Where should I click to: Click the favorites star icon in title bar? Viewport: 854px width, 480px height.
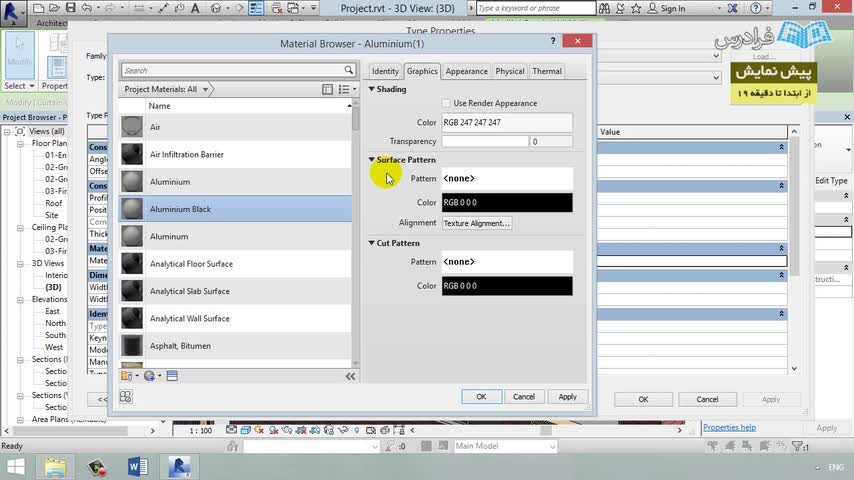pyautogui.click(x=636, y=8)
